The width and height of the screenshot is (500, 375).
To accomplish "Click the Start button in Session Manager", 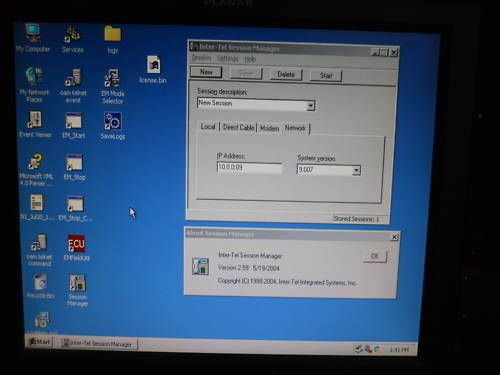I will [326, 76].
